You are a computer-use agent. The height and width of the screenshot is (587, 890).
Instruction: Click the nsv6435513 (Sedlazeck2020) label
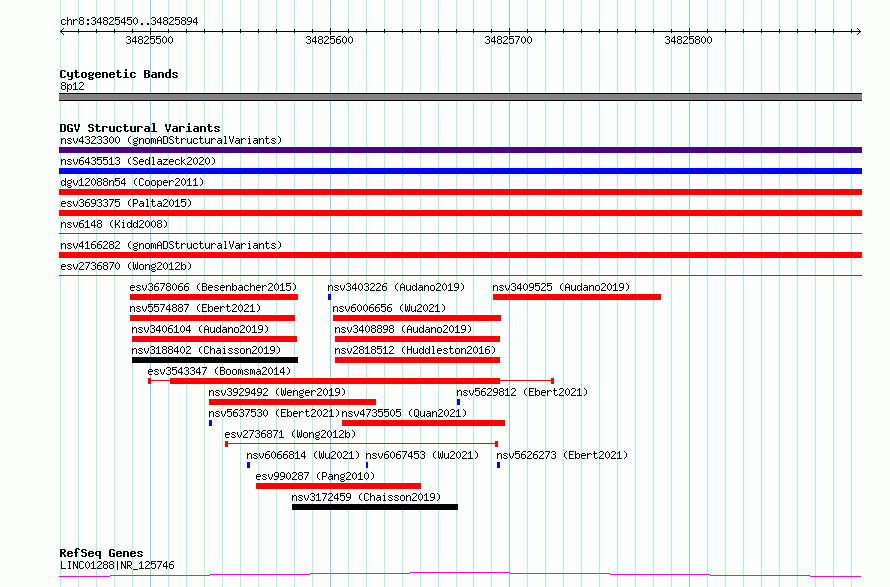[x=138, y=161]
